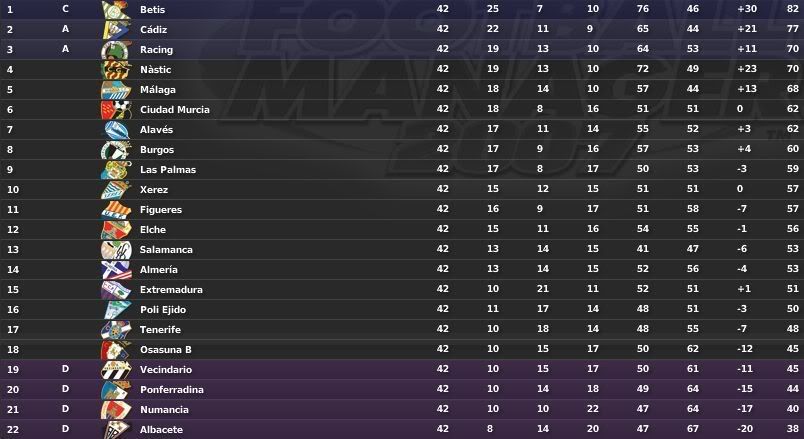804x439 pixels.
Task: Click the Nàstic club badge icon
Action: click(116, 70)
